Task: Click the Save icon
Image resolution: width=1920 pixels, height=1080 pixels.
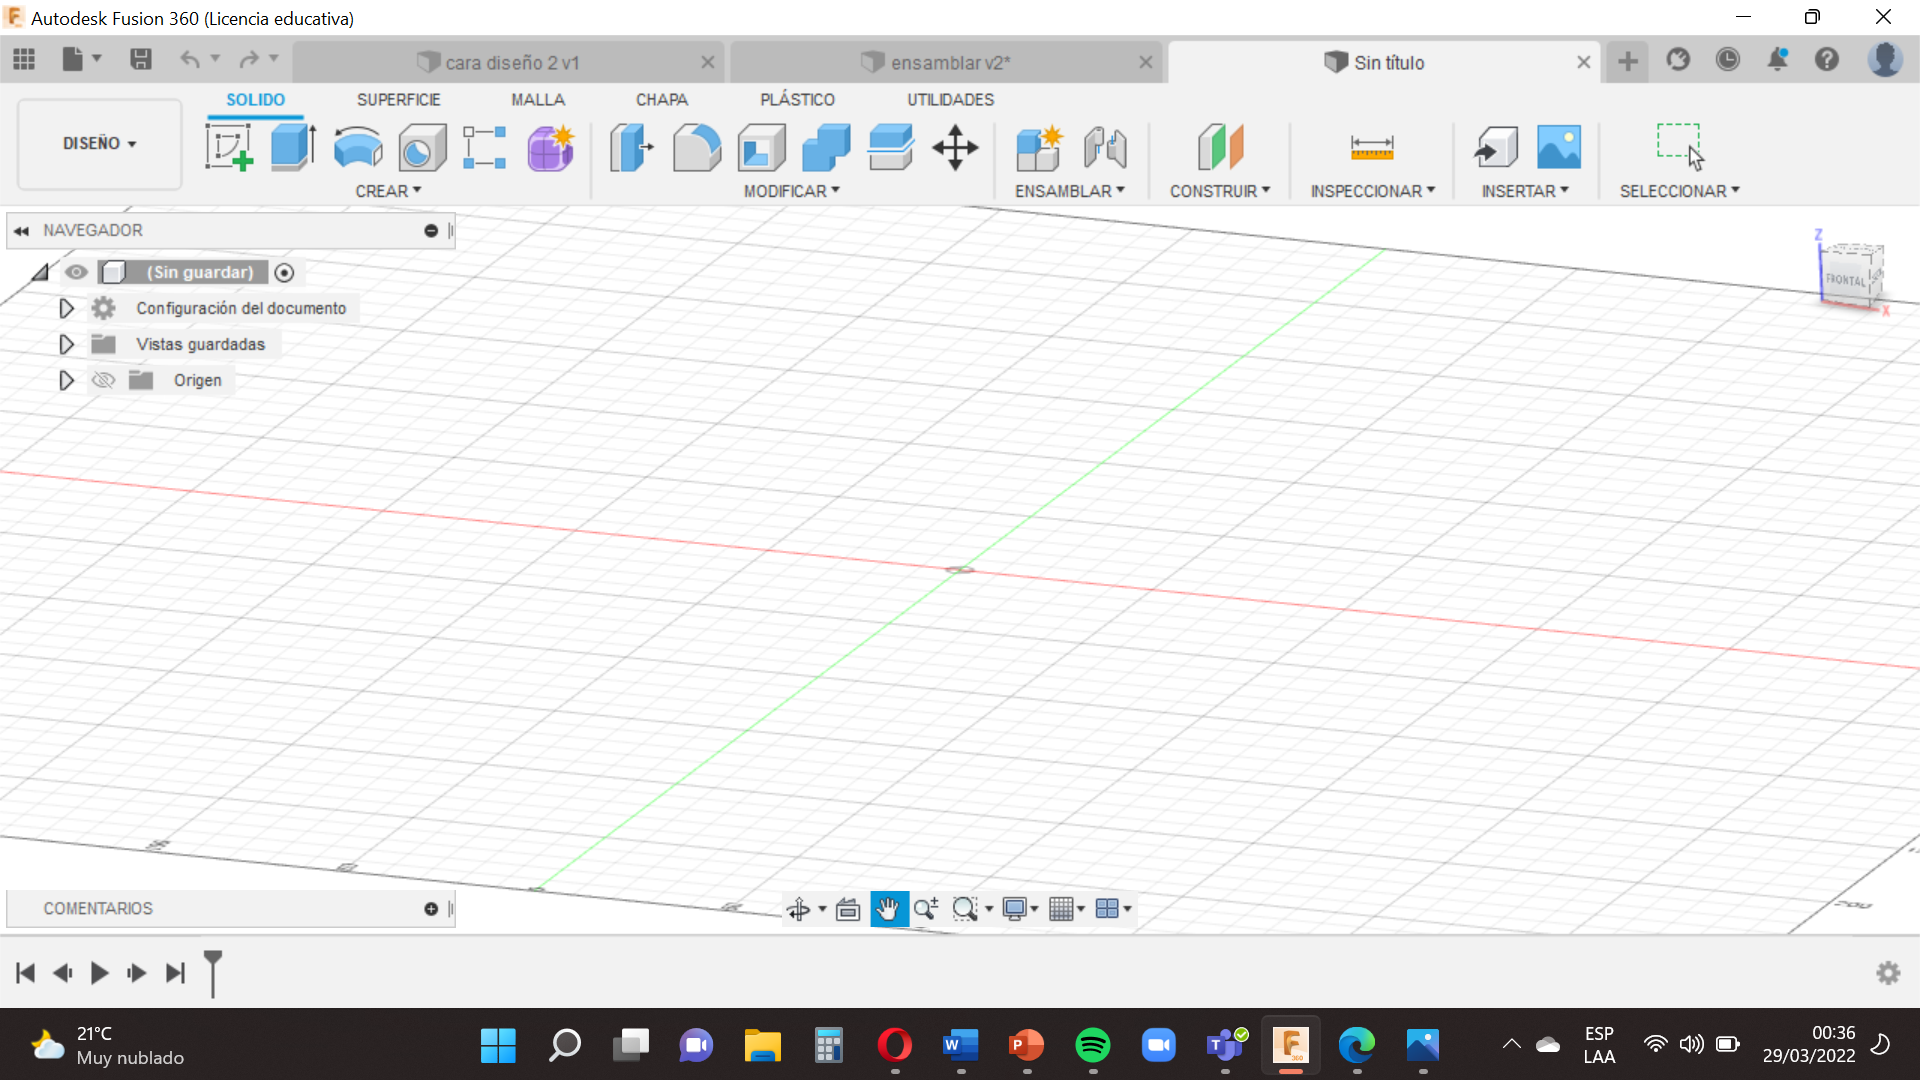Action: click(141, 60)
